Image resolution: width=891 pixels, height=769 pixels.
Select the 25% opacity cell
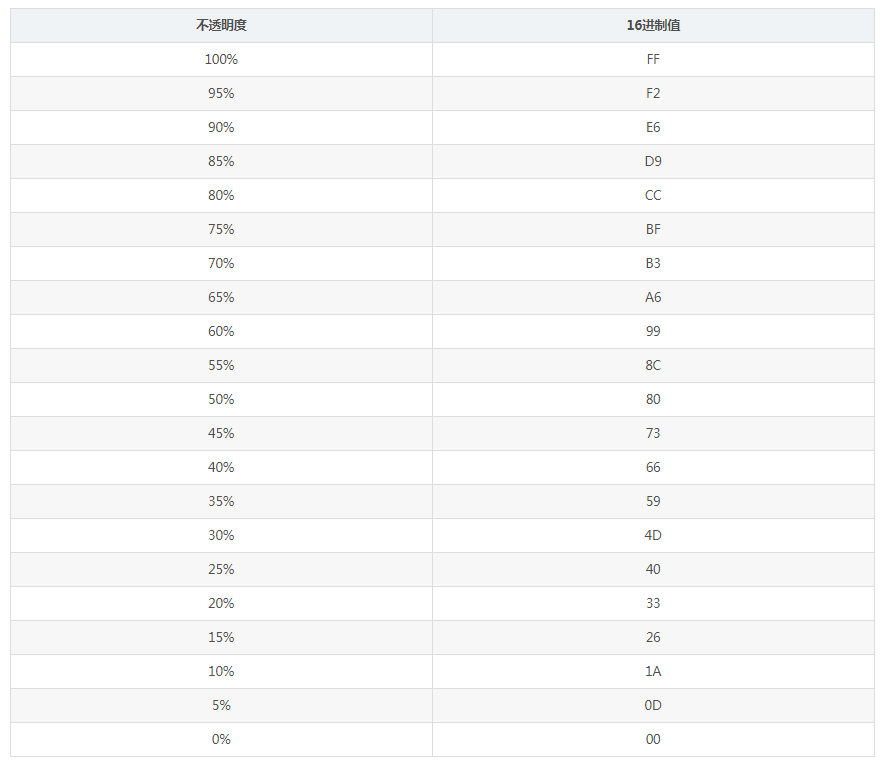(x=221, y=570)
